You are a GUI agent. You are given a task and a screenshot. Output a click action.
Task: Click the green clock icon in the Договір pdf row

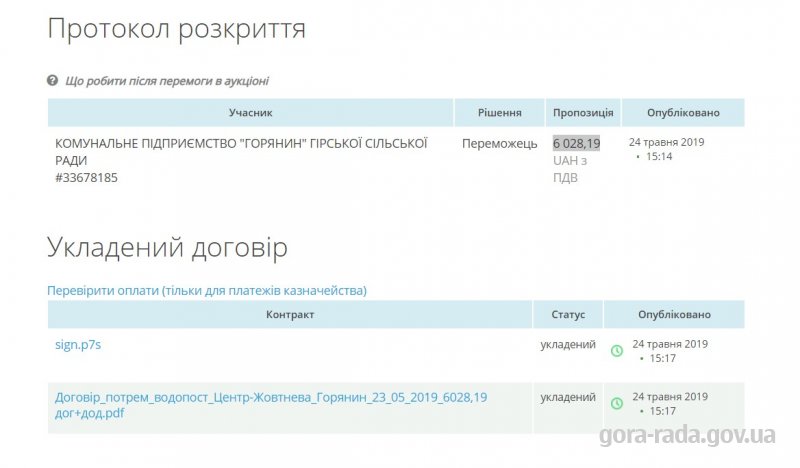point(617,403)
